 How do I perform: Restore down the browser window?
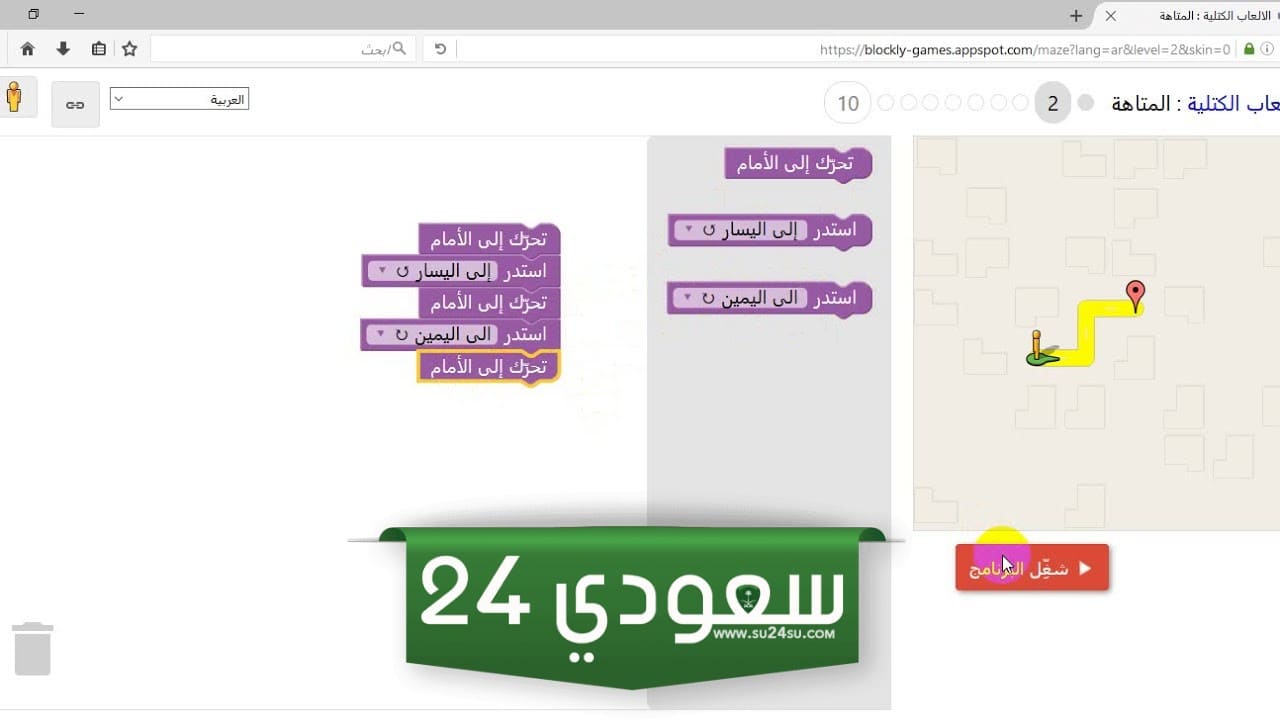[33, 14]
